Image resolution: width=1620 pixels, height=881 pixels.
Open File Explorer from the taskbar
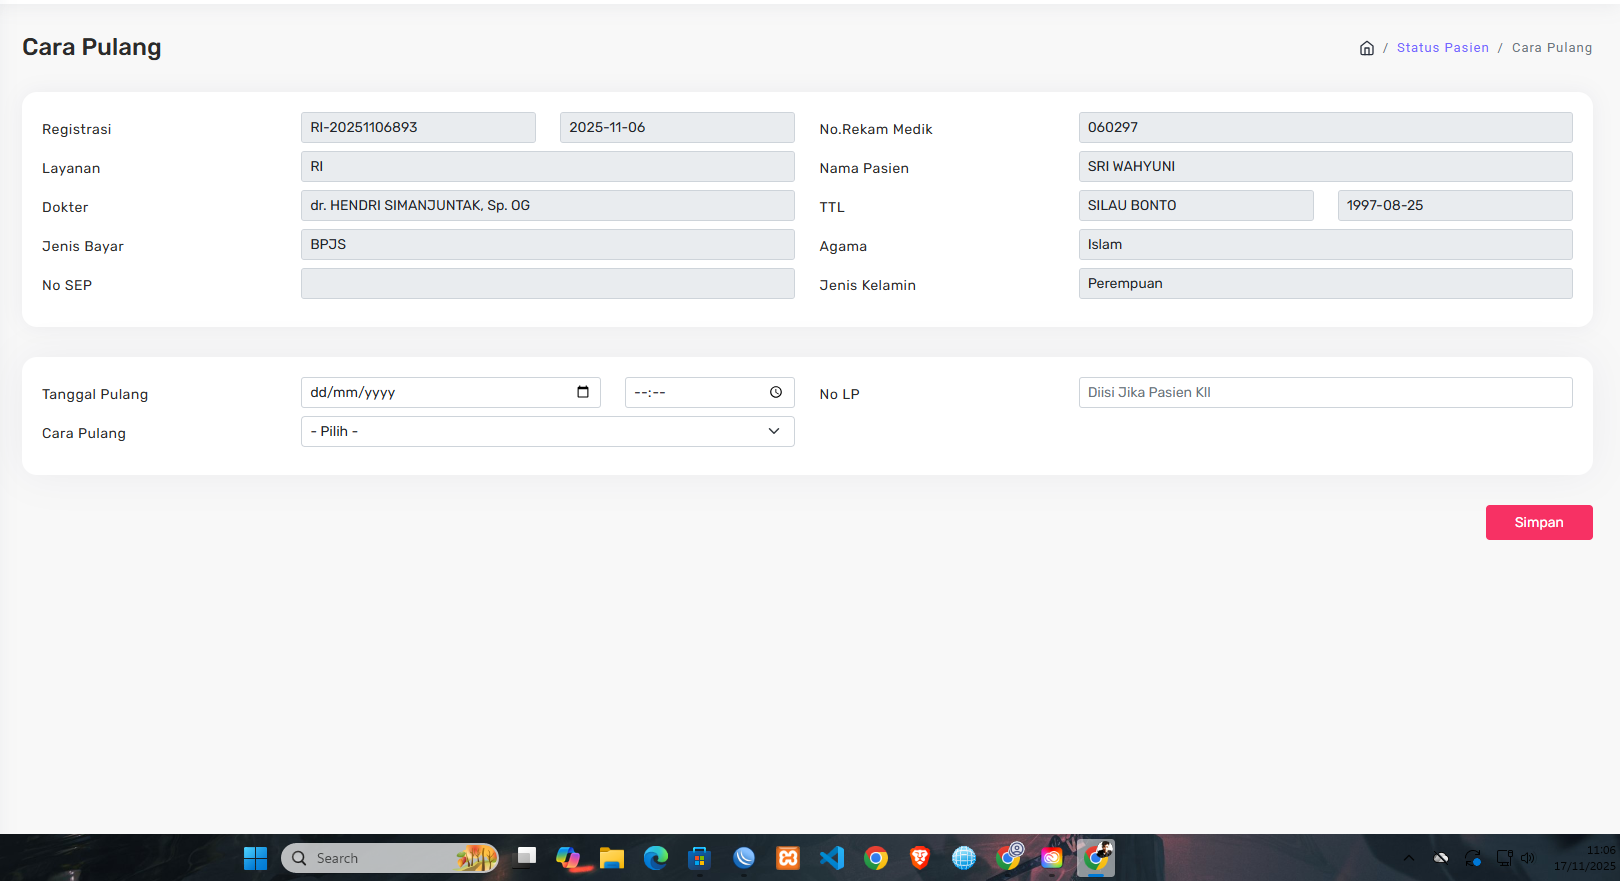pos(612,858)
